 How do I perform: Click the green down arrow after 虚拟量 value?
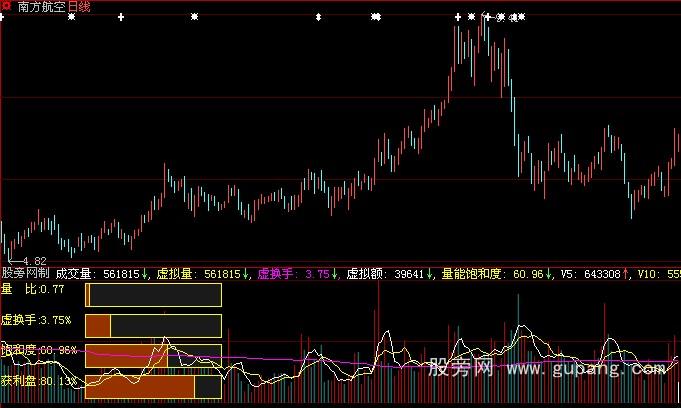tap(246, 274)
